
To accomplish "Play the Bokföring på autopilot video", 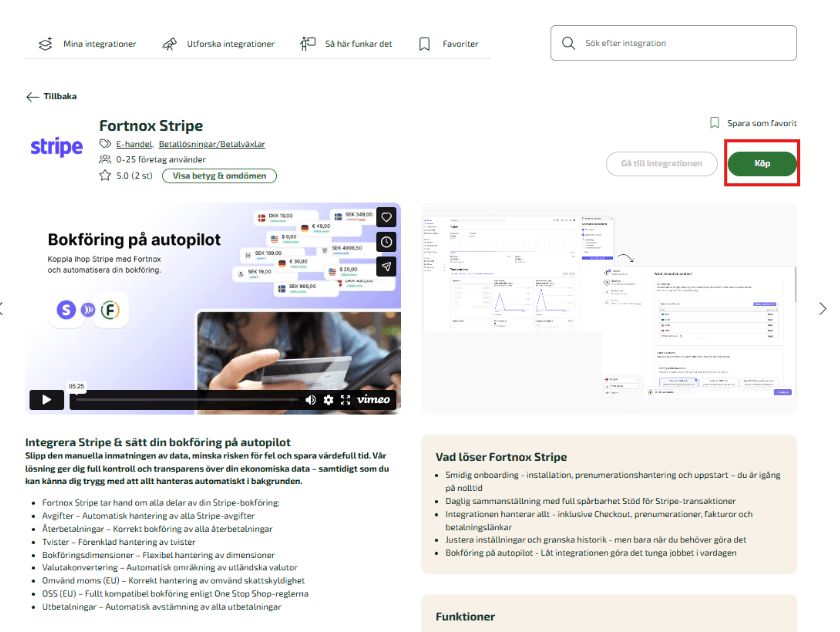I will click(46, 400).
